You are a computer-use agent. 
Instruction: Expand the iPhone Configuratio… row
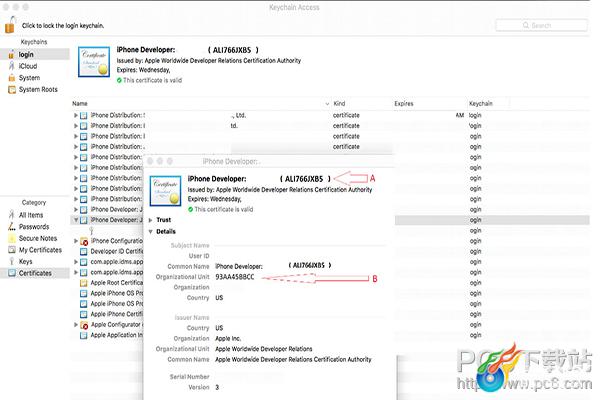76,241
